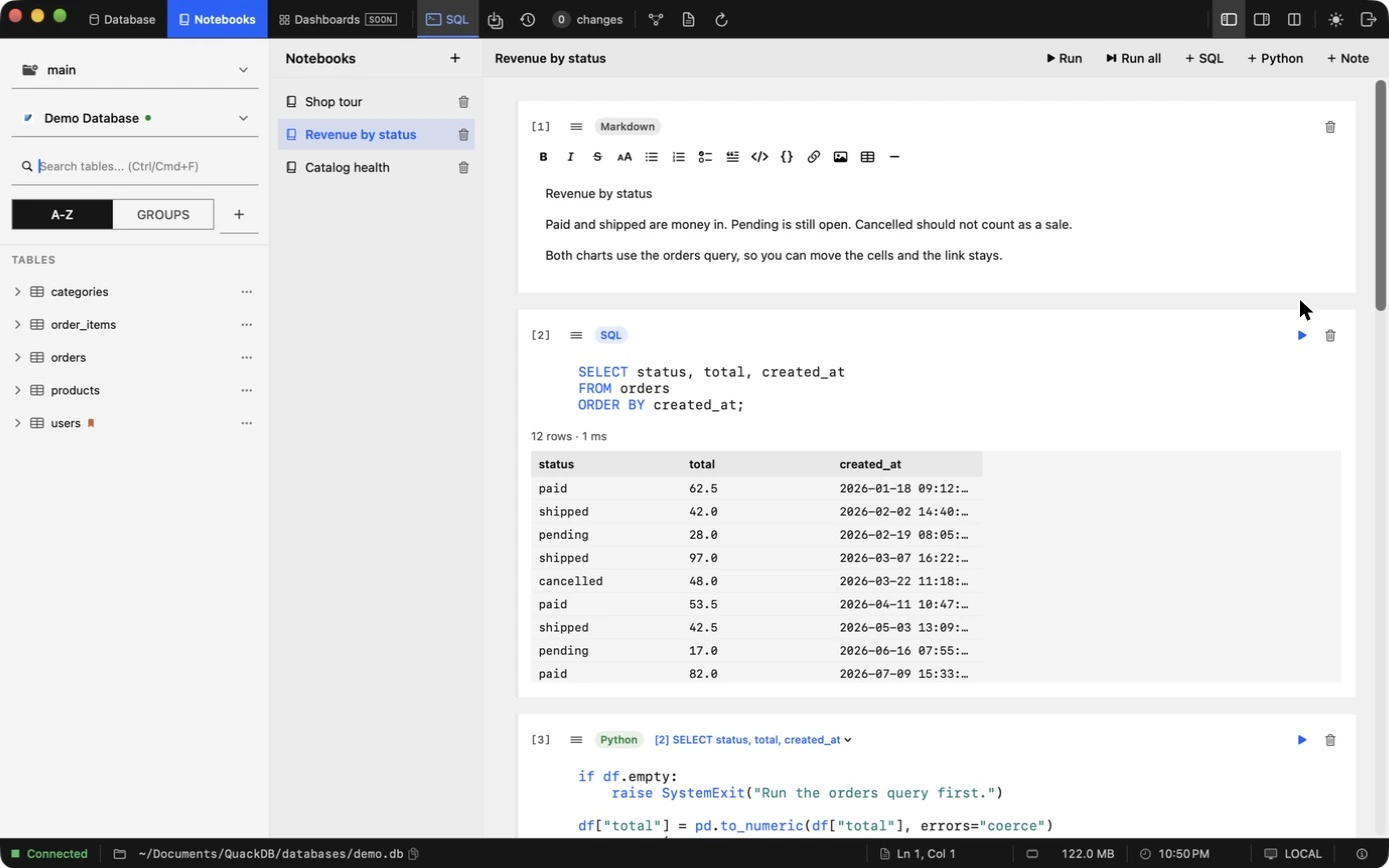
Task: Click the info icon in the status bar
Action: pyautogui.click(x=1361, y=854)
